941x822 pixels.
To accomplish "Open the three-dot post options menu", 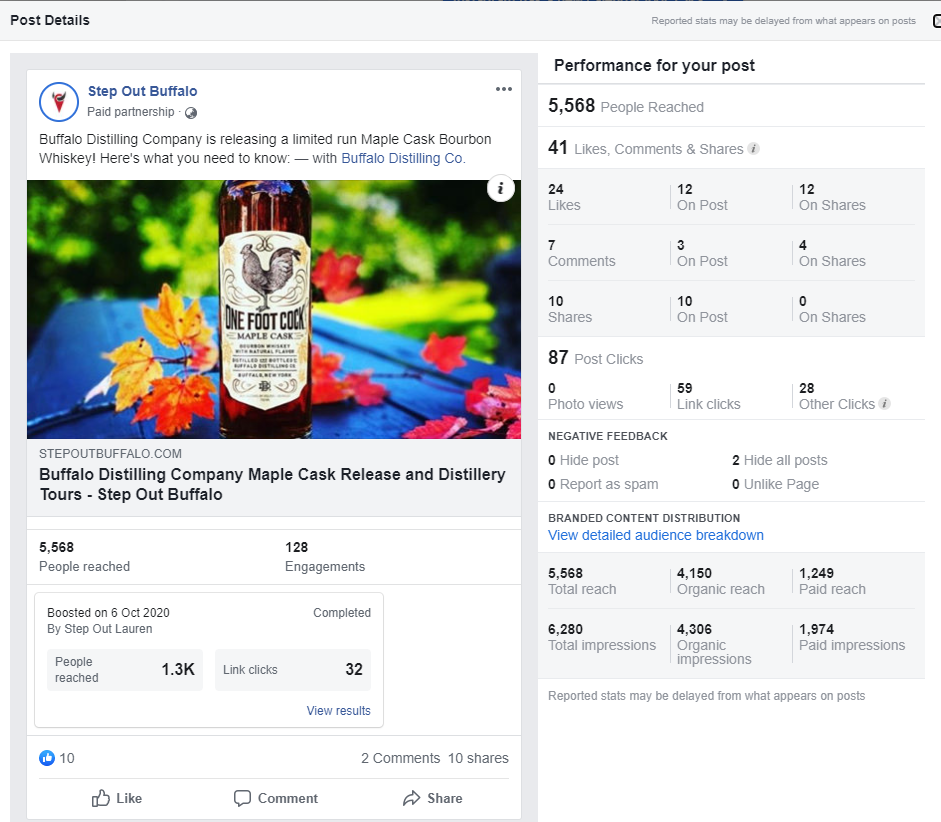I will pos(504,89).
